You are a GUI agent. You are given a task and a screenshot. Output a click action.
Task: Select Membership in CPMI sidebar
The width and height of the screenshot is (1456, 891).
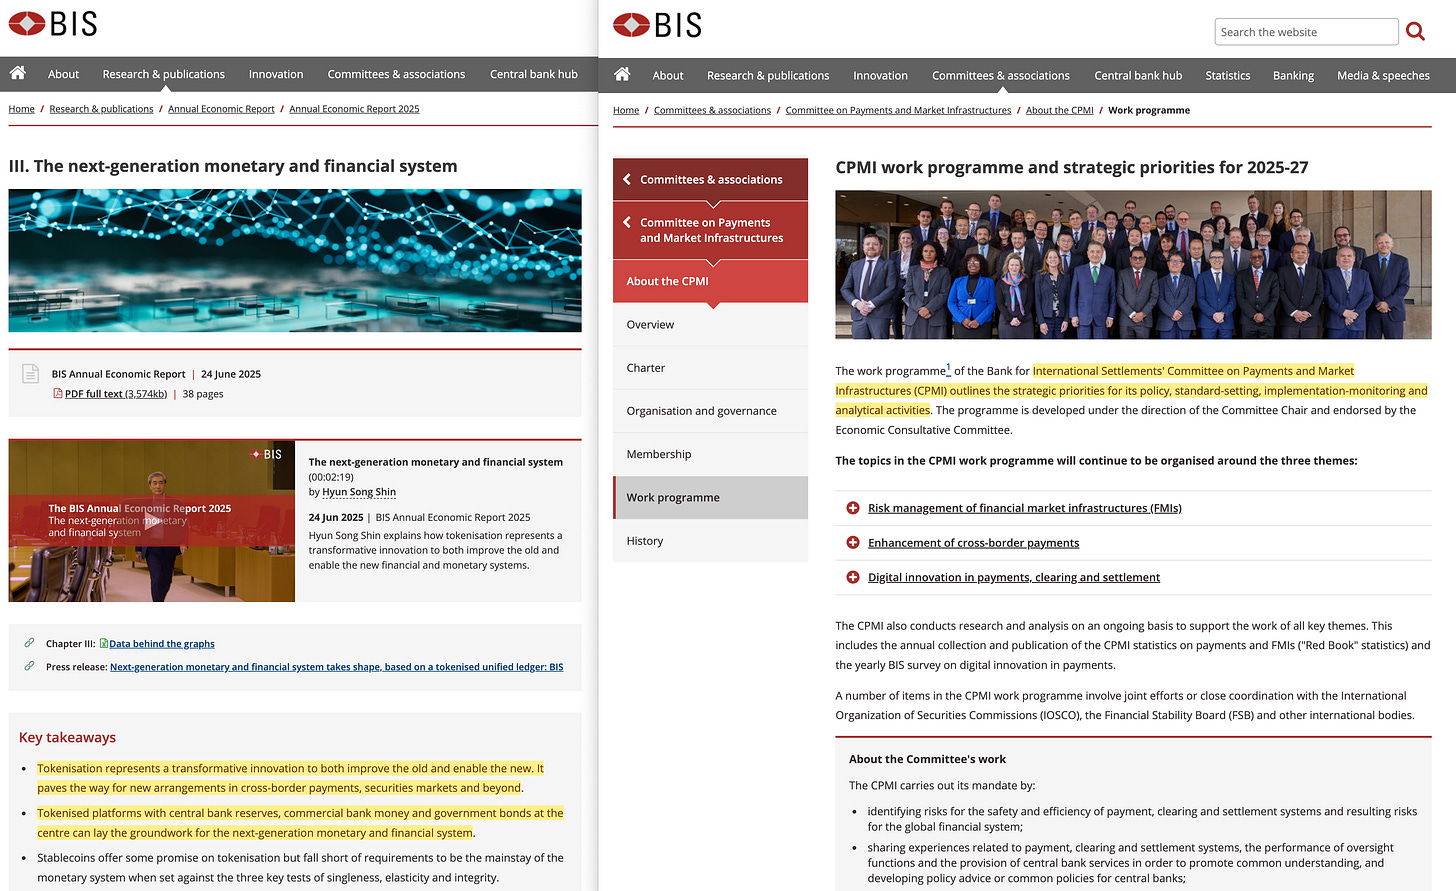tap(710, 454)
